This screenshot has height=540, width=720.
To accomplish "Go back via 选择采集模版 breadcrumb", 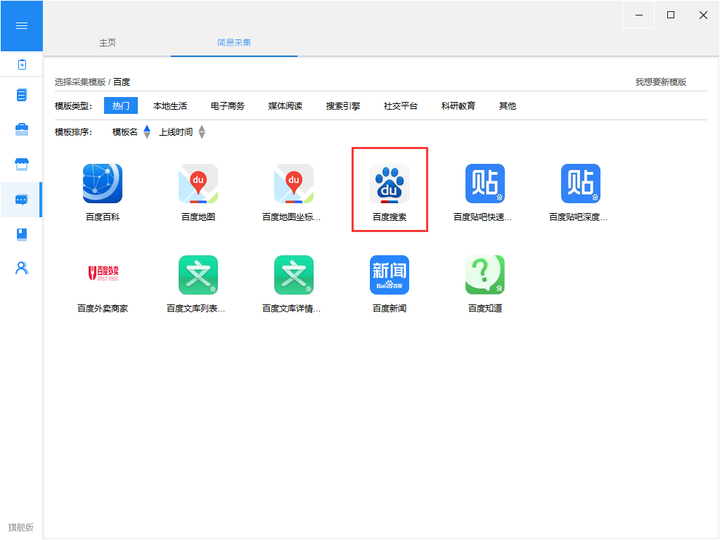I will pos(80,82).
